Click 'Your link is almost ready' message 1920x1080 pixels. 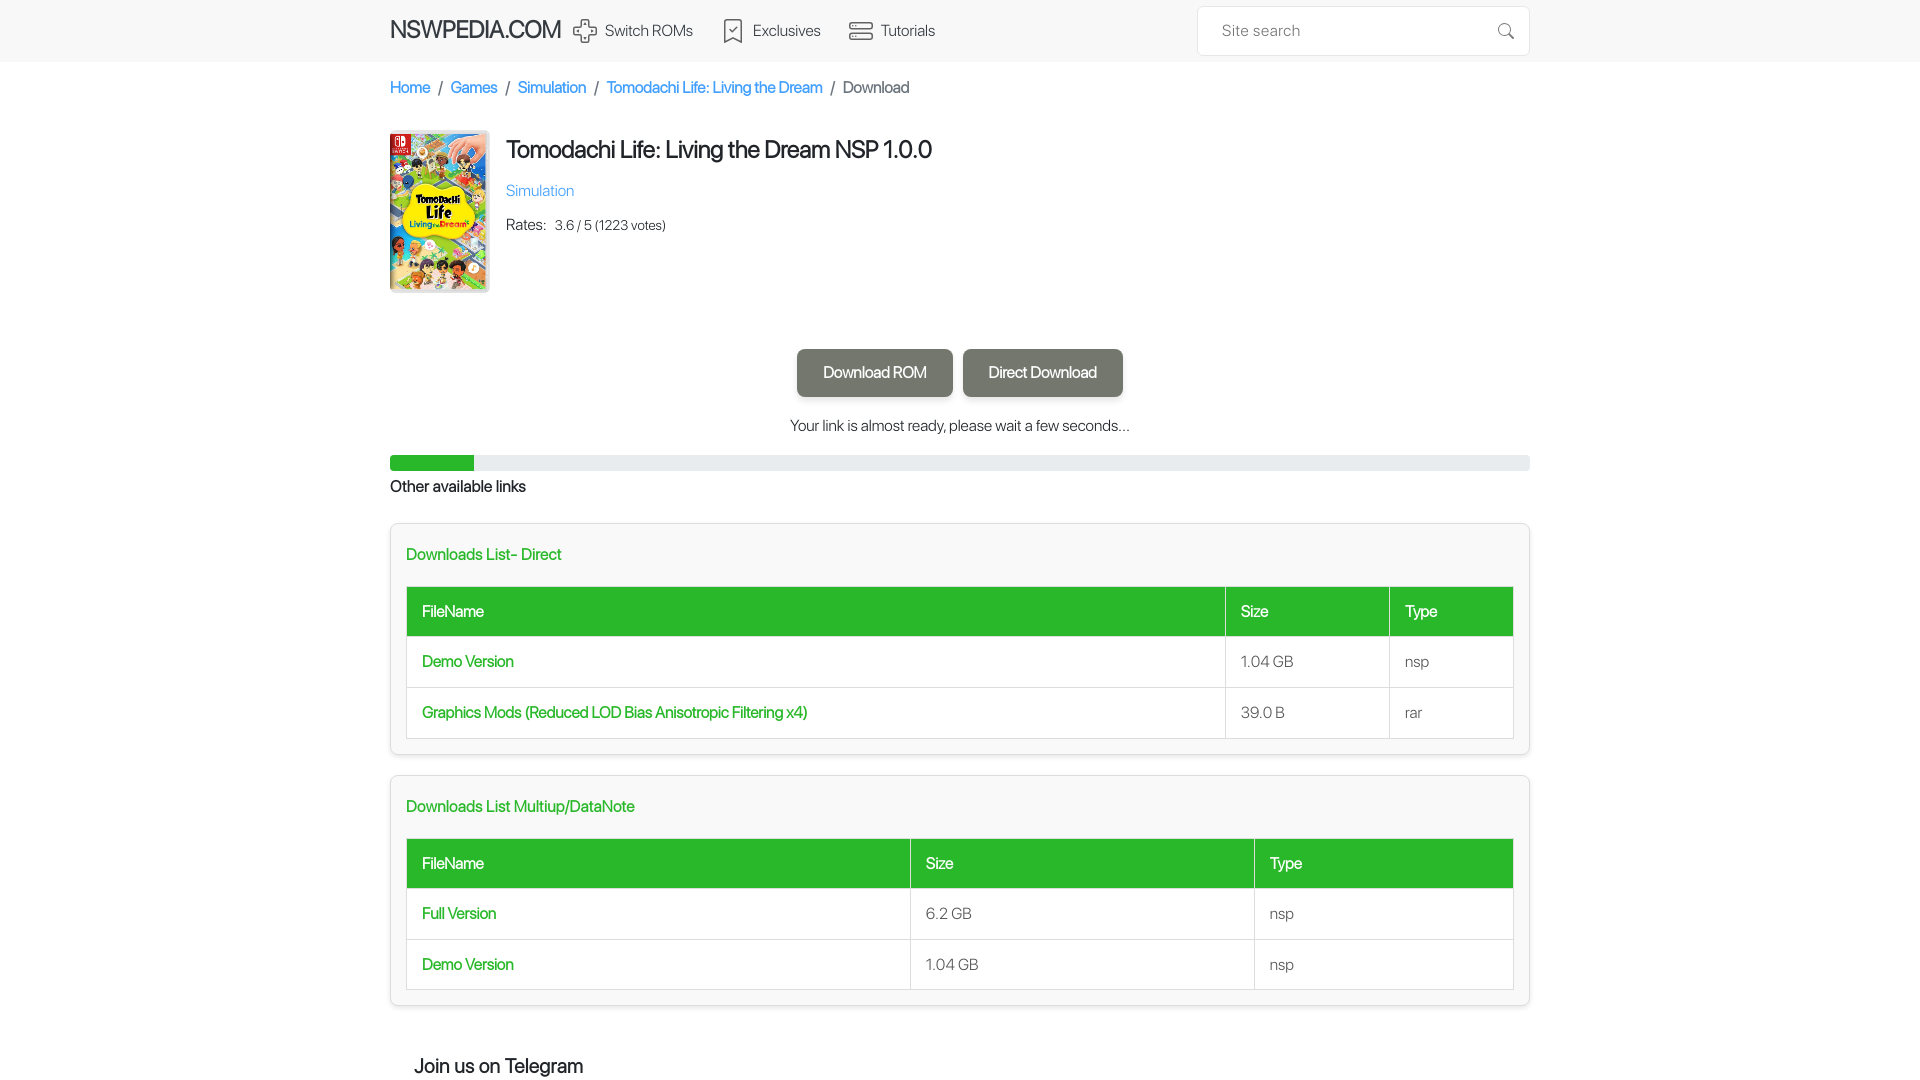tap(960, 426)
